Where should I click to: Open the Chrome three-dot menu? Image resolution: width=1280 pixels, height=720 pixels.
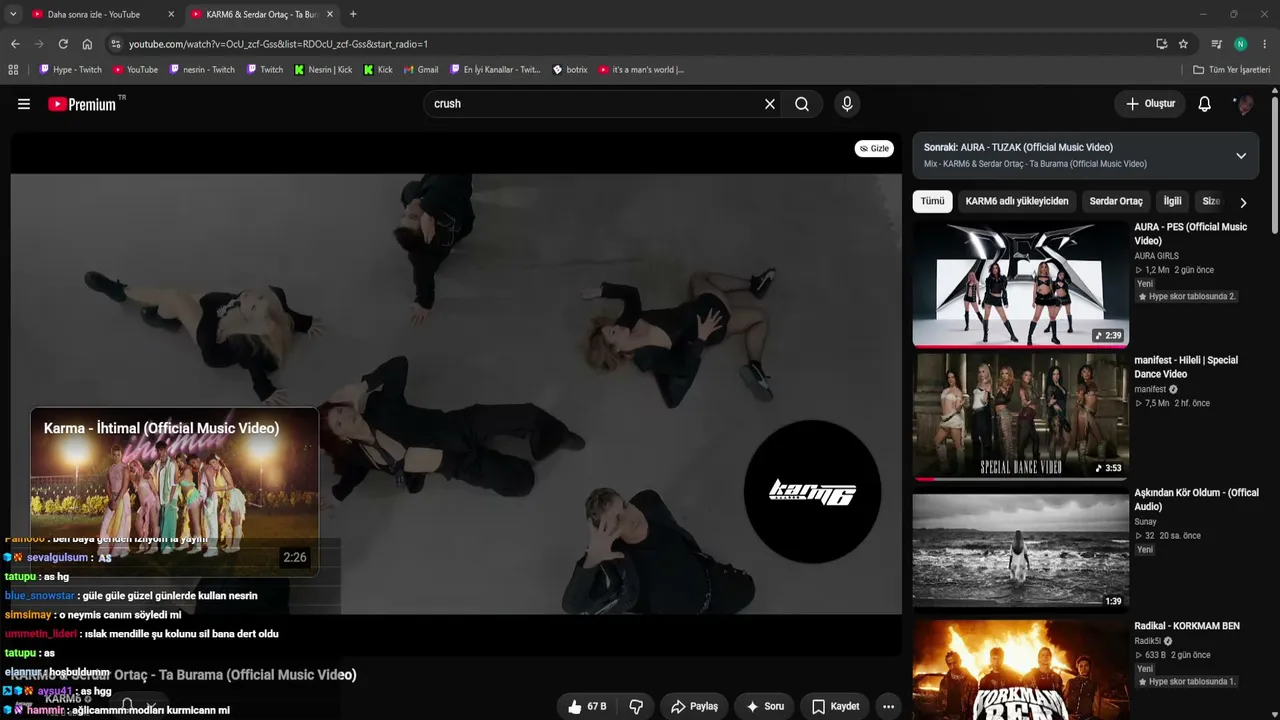tap(1265, 44)
